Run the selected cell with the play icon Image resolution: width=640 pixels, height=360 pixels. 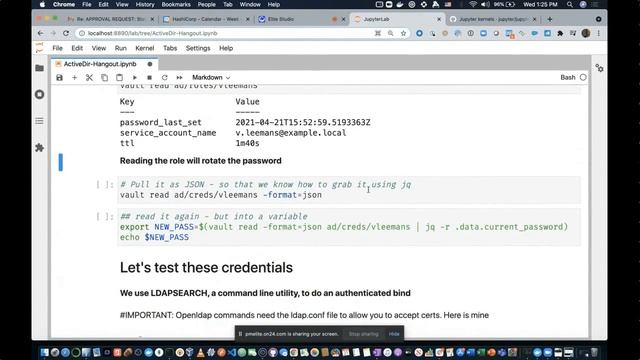(135, 78)
